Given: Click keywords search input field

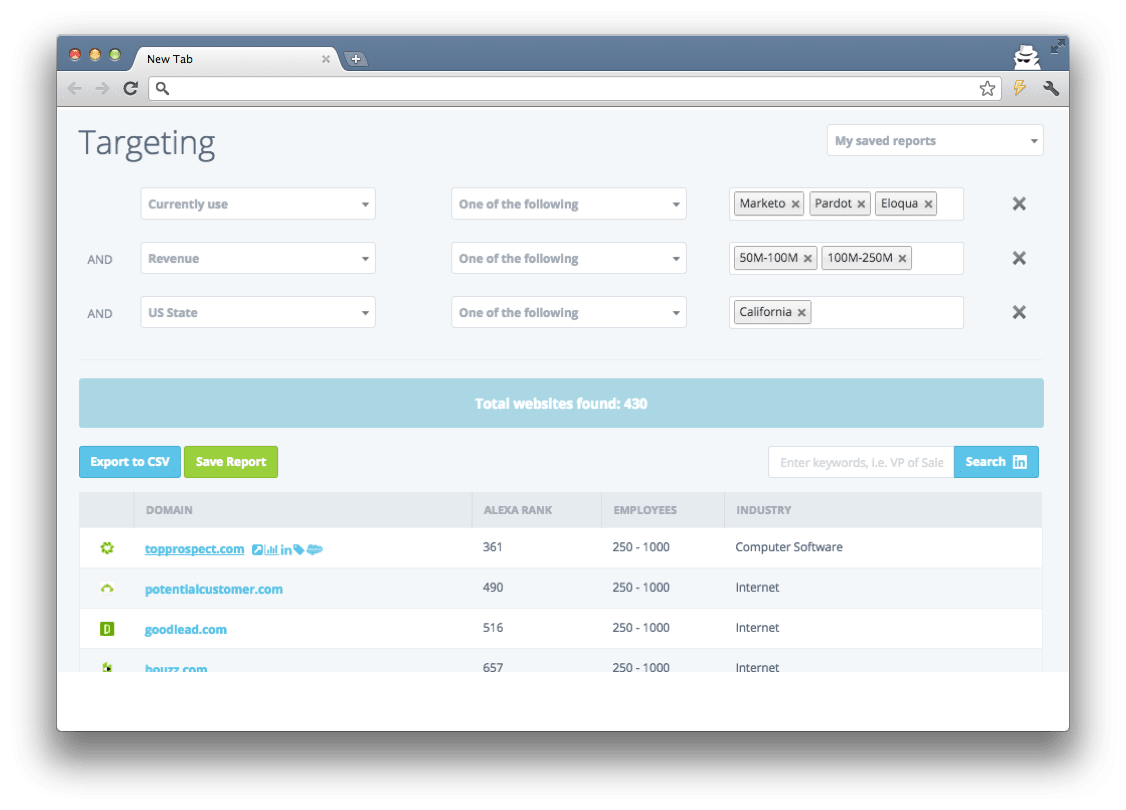Looking at the screenshot, I should pos(861,462).
